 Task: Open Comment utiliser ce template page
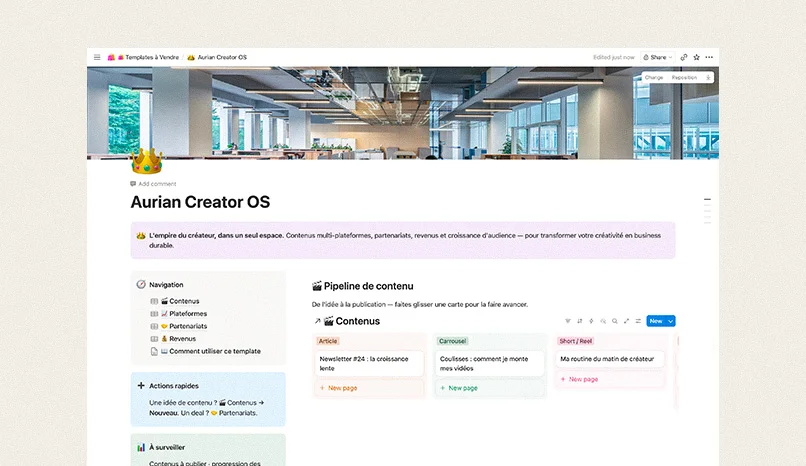point(211,351)
